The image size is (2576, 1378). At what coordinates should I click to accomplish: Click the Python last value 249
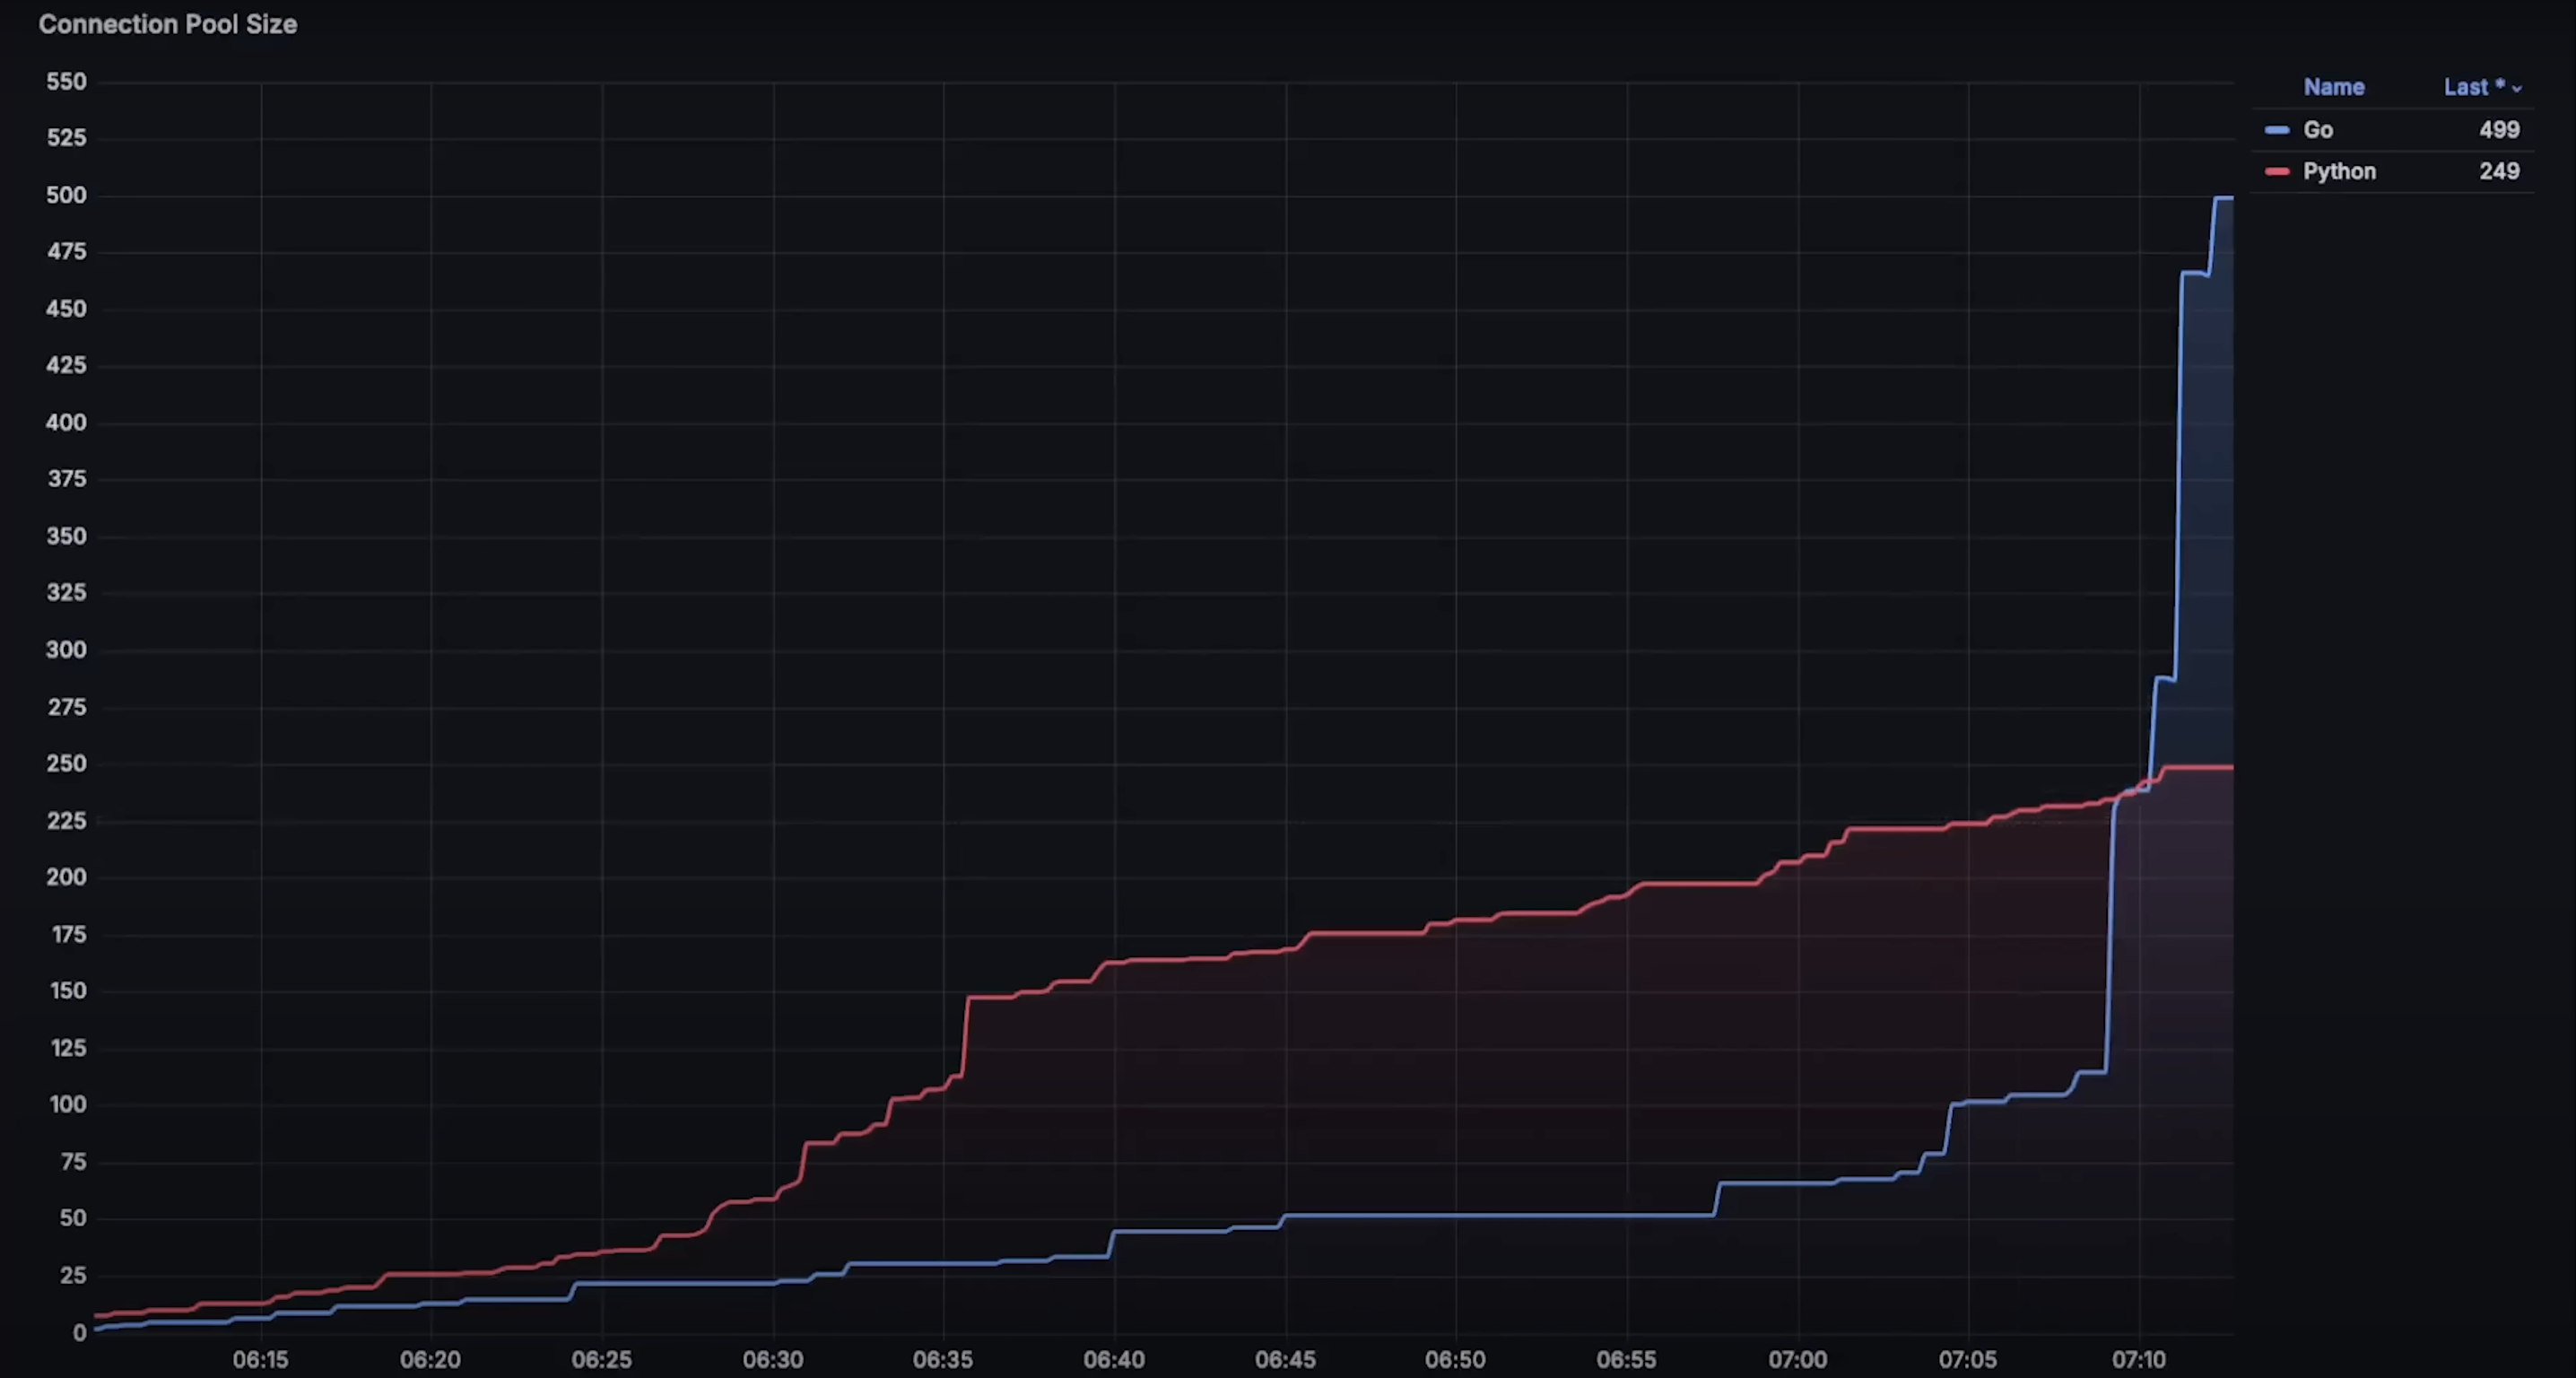(2498, 171)
